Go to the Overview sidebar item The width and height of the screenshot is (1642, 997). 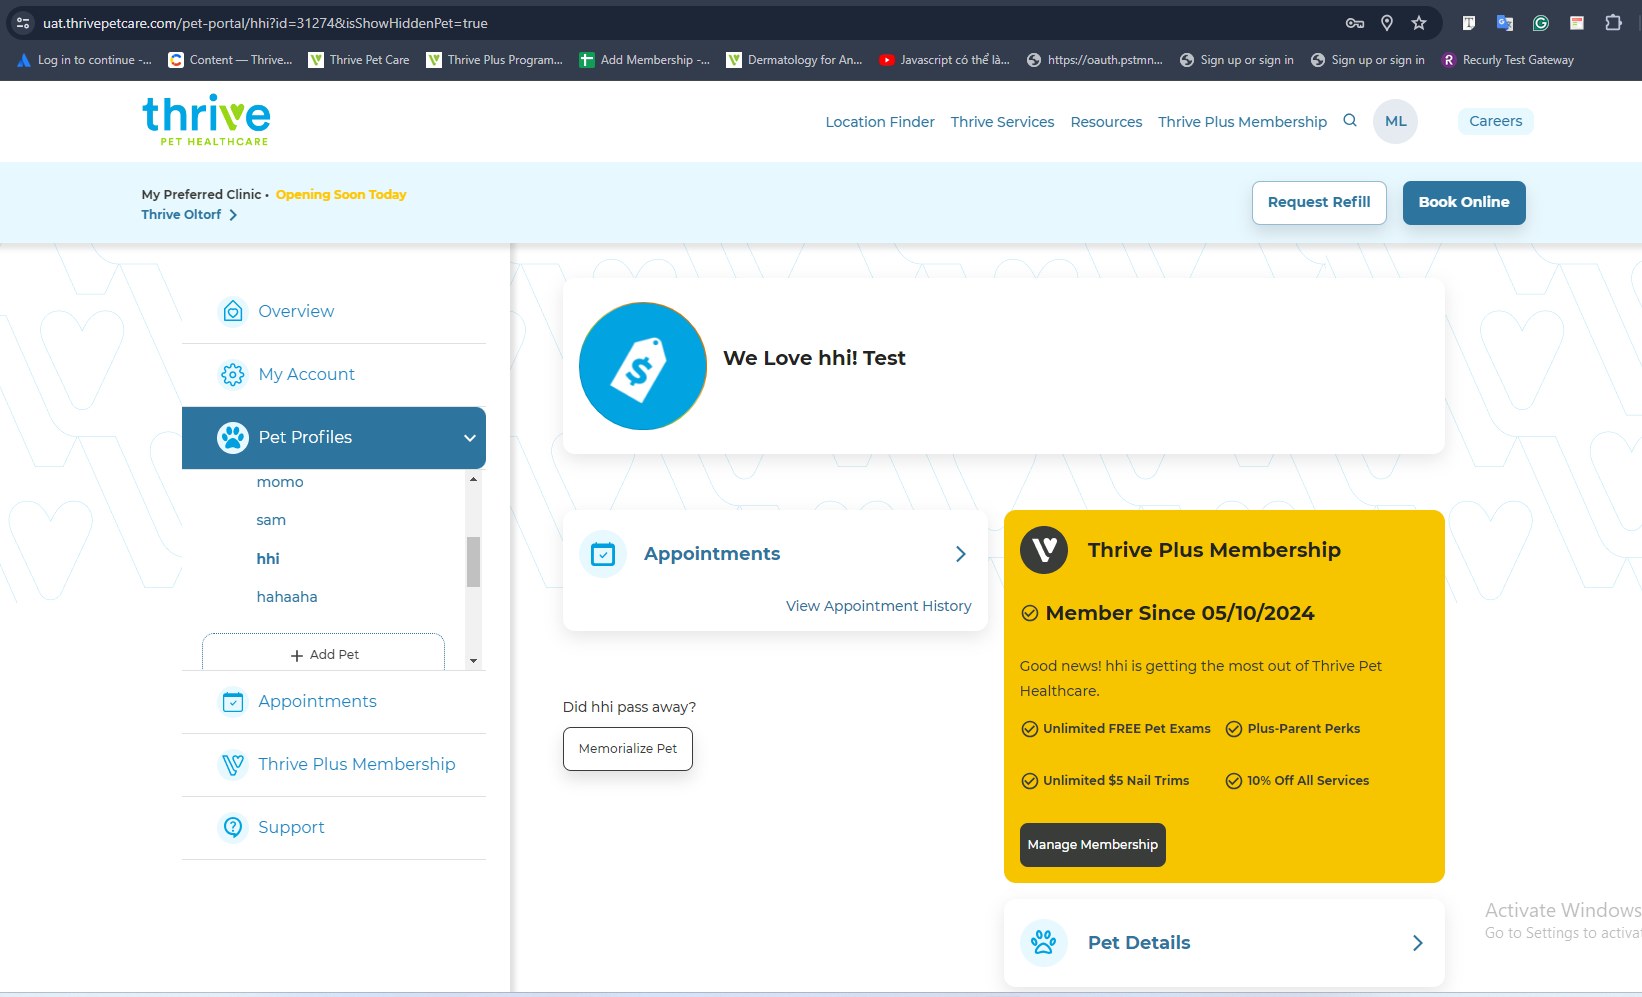click(334, 311)
